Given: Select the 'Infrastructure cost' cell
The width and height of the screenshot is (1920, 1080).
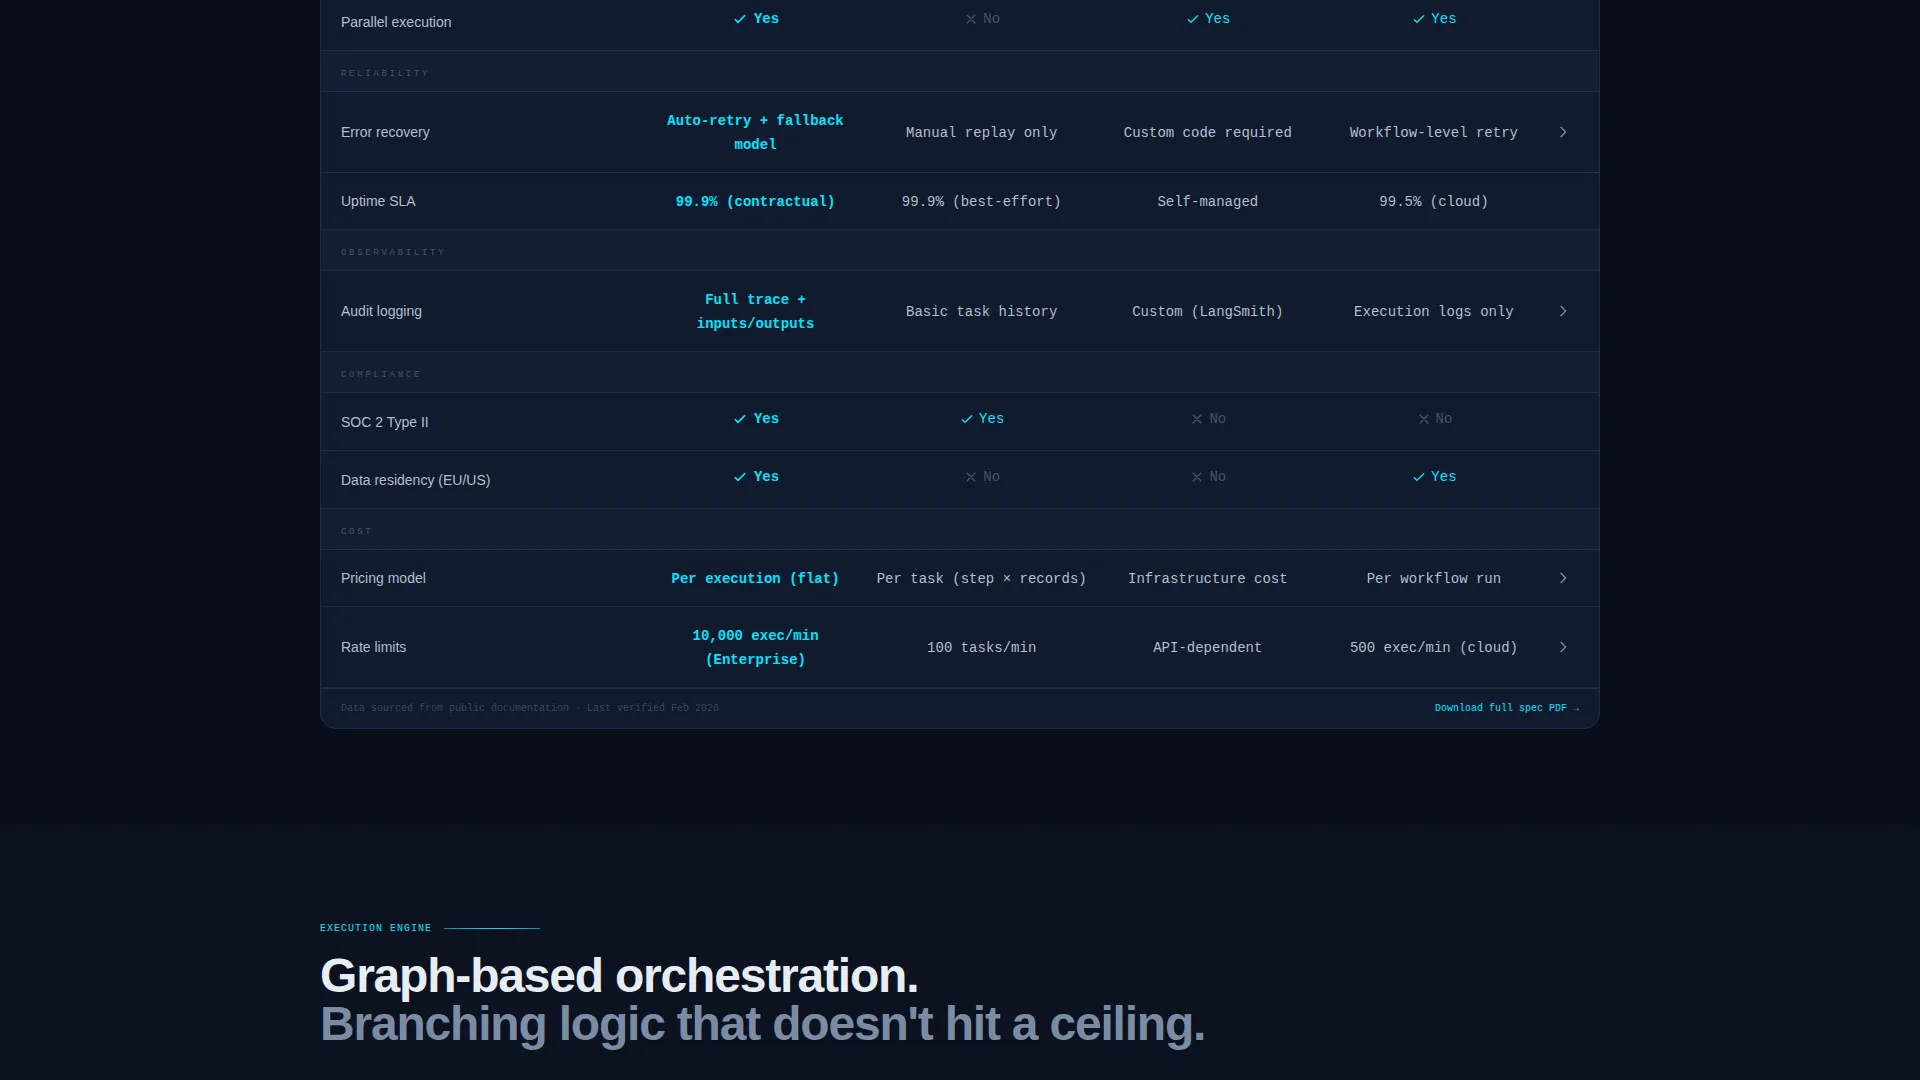Looking at the screenshot, I should 1207,578.
